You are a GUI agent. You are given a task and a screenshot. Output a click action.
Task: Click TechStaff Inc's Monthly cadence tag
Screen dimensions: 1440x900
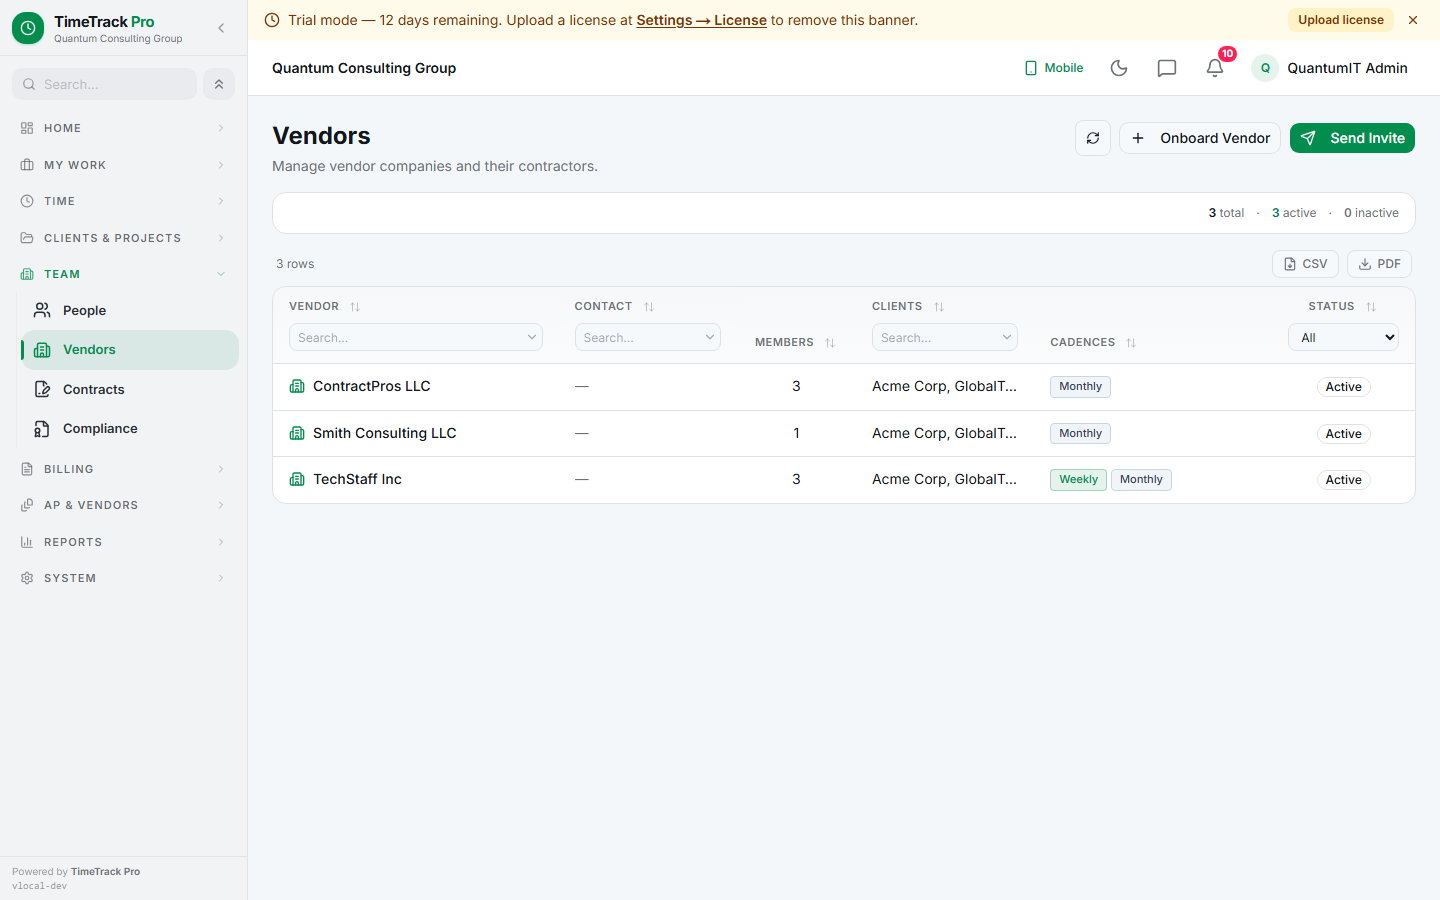pyautogui.click(x=1141, y=480)
